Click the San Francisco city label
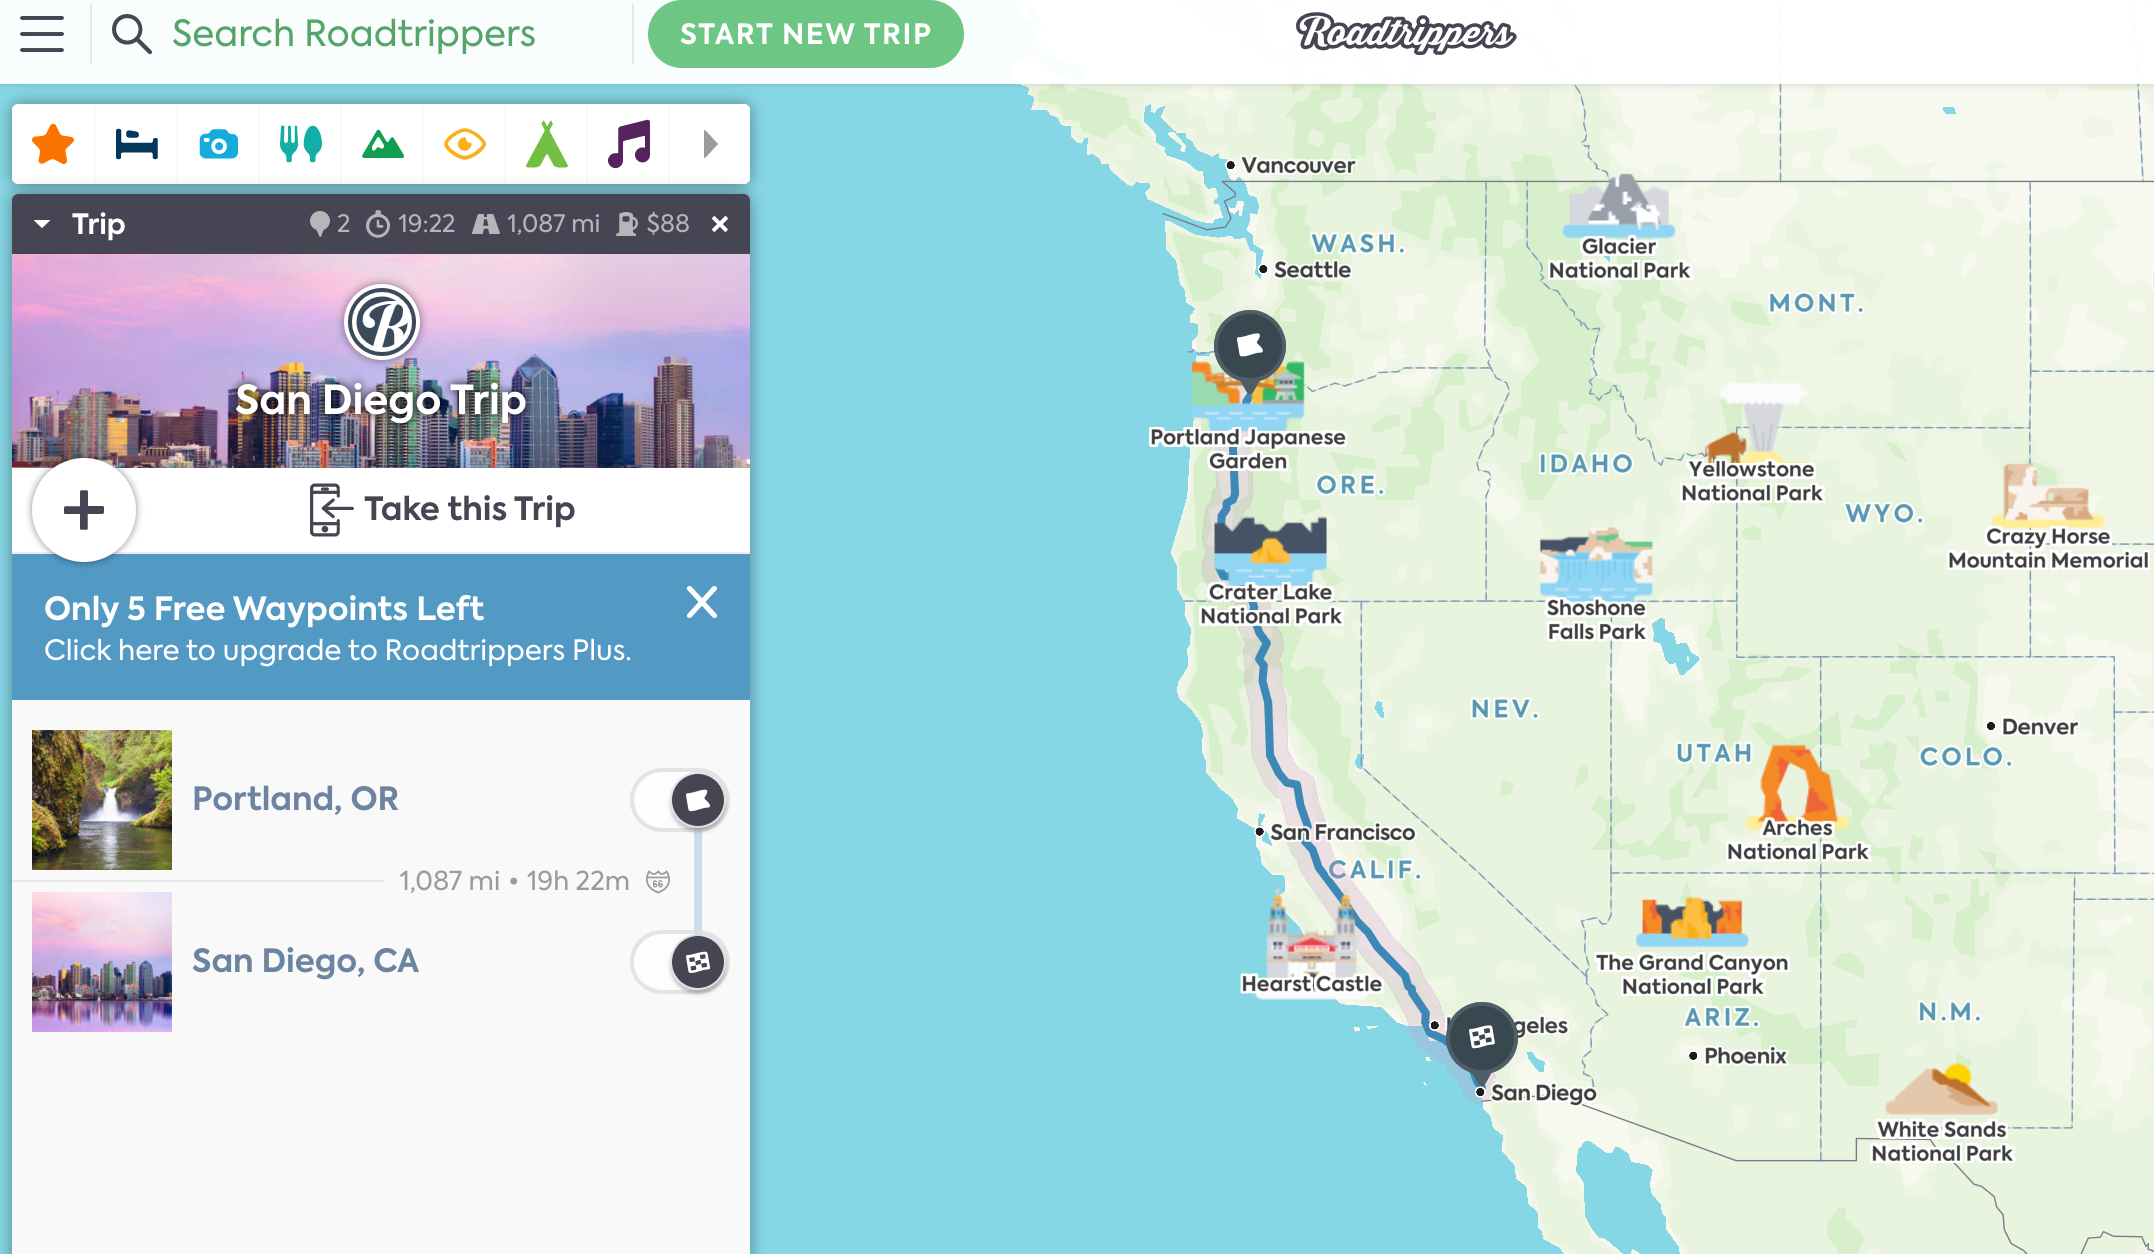This screenshot has width=2154, height=1254. click(1342, 832)
